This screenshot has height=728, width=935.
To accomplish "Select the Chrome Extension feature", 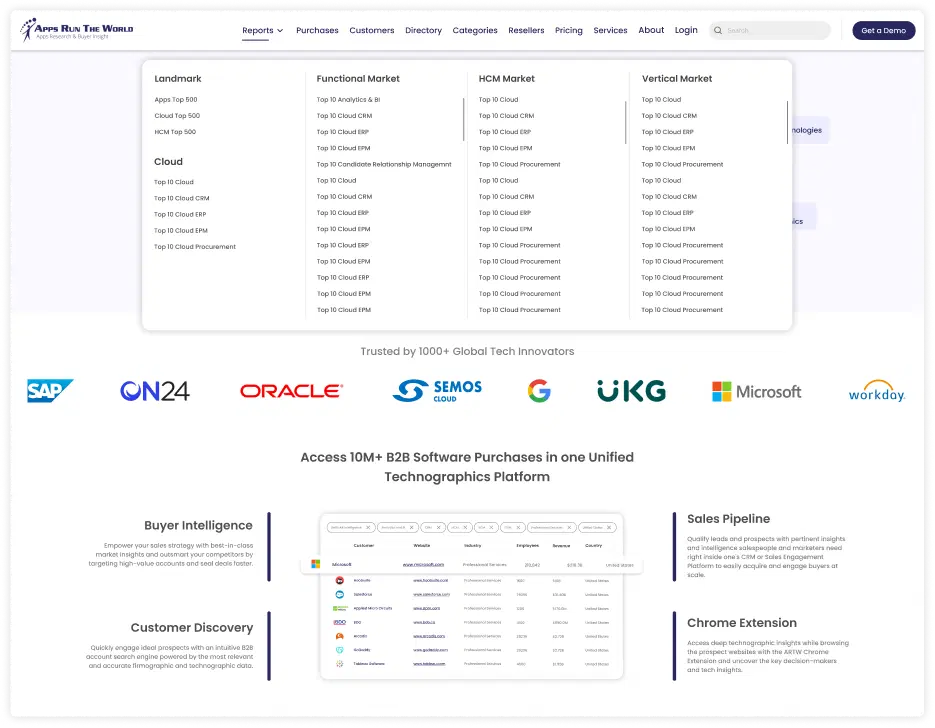I will [742, 623].
